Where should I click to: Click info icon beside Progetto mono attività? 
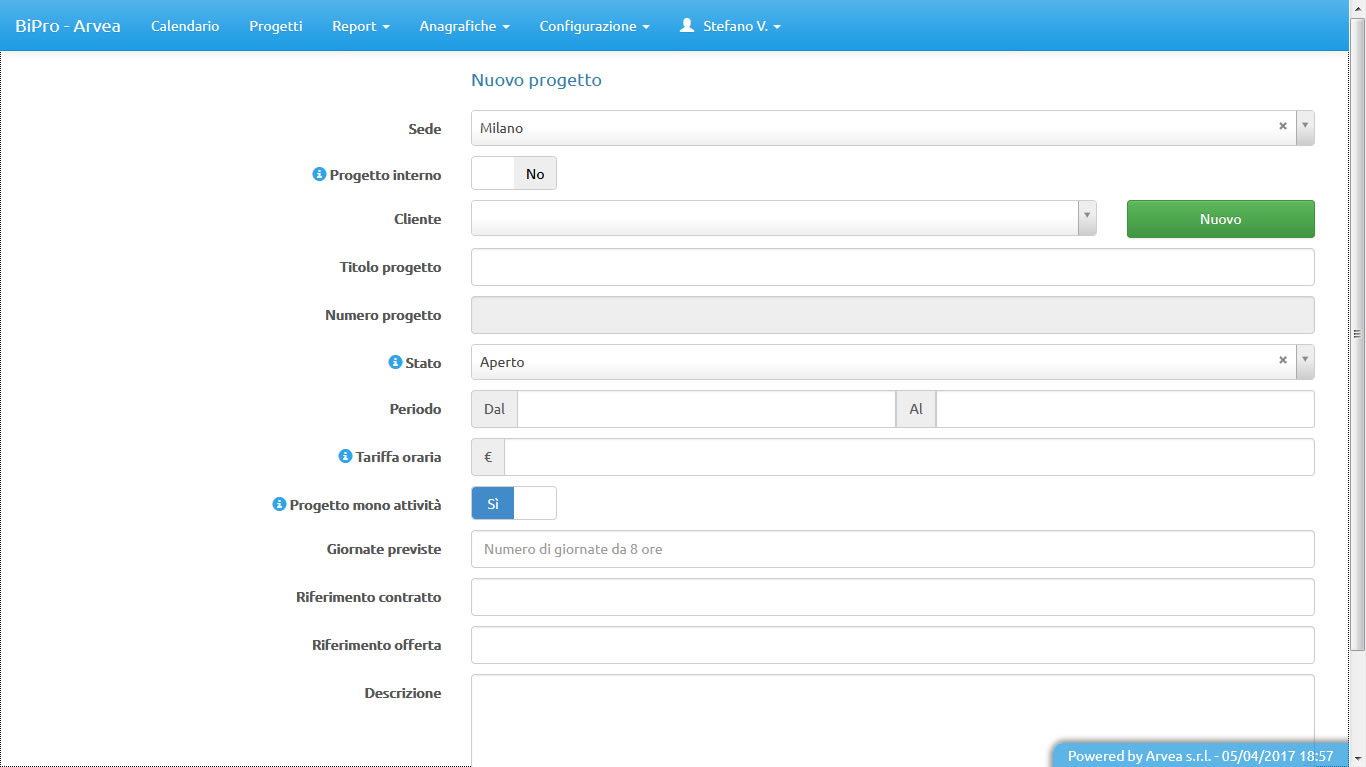pyautogui.click(x=279, y=504)
